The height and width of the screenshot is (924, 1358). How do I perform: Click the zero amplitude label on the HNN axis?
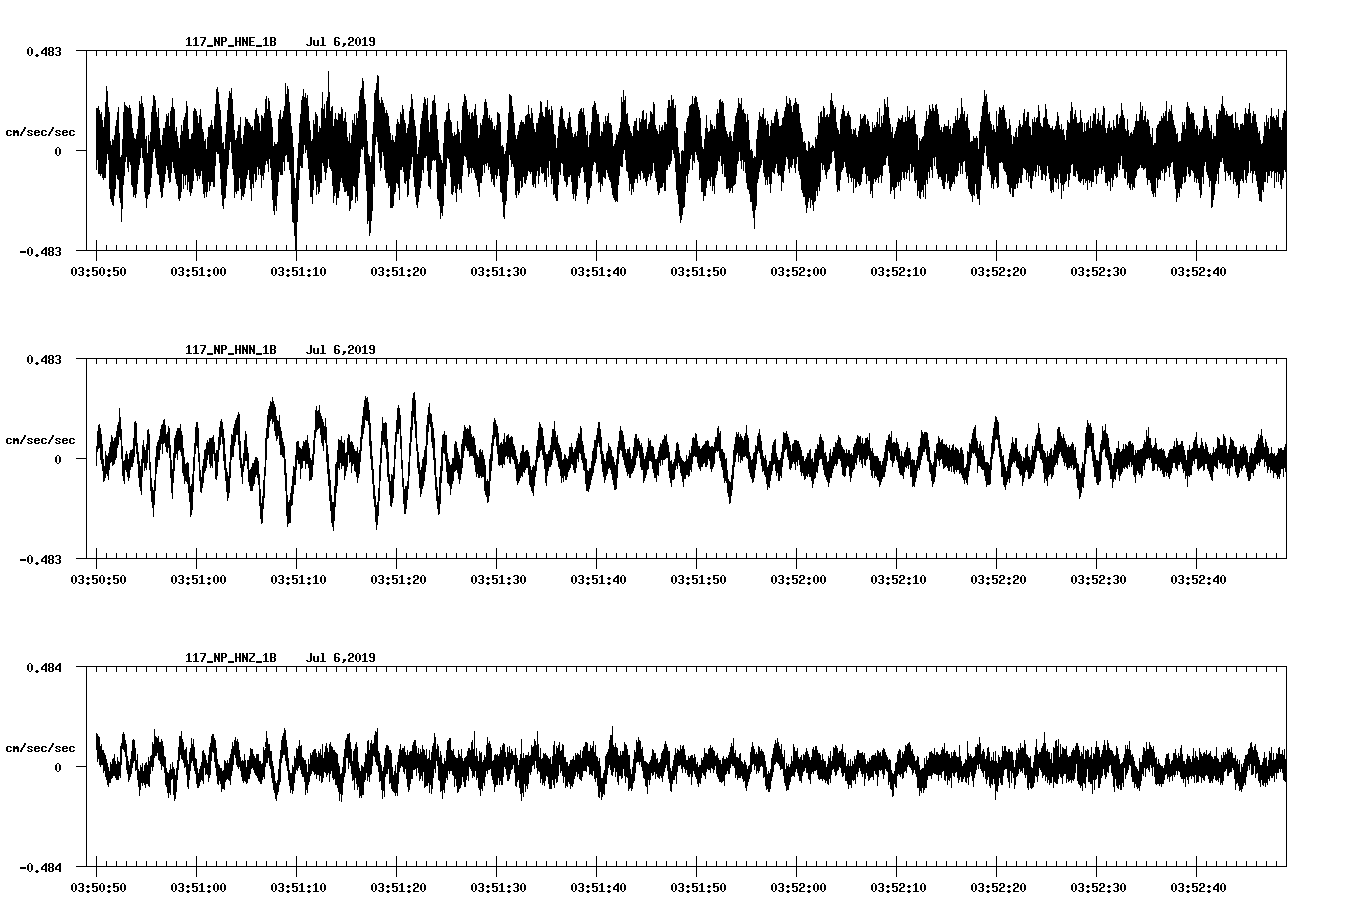(x=58, y=460)
